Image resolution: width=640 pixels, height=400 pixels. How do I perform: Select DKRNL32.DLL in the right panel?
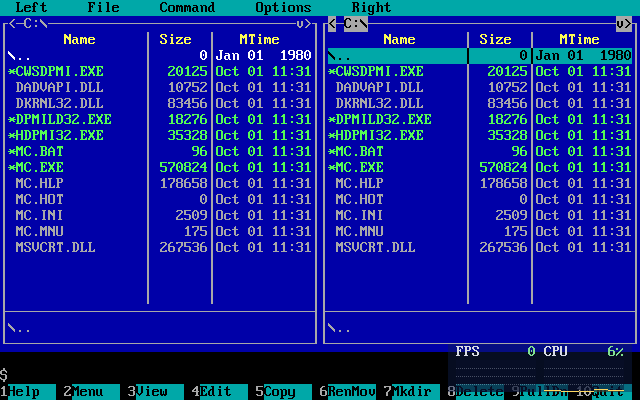[x=480, y=103]
